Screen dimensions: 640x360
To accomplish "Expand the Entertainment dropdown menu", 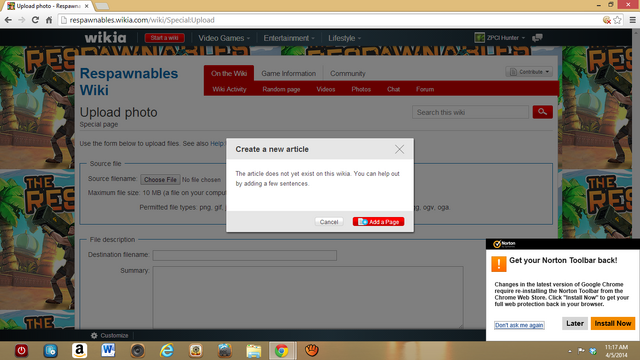I will click(x=289, y=38).
